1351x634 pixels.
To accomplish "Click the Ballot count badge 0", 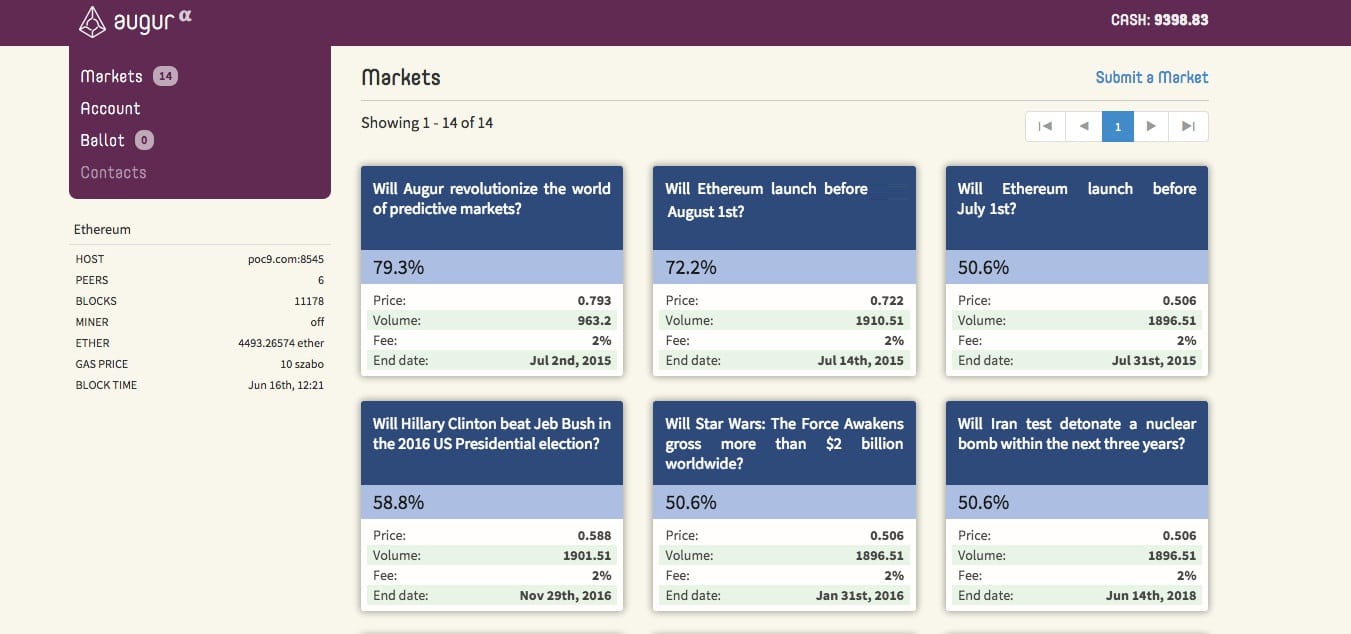I will (x=144, y=140).
